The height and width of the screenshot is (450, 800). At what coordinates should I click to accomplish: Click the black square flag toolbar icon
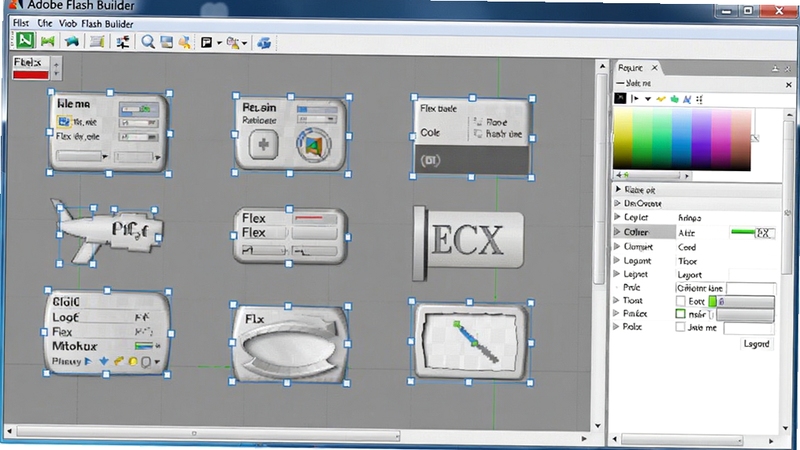pos(206,43)
